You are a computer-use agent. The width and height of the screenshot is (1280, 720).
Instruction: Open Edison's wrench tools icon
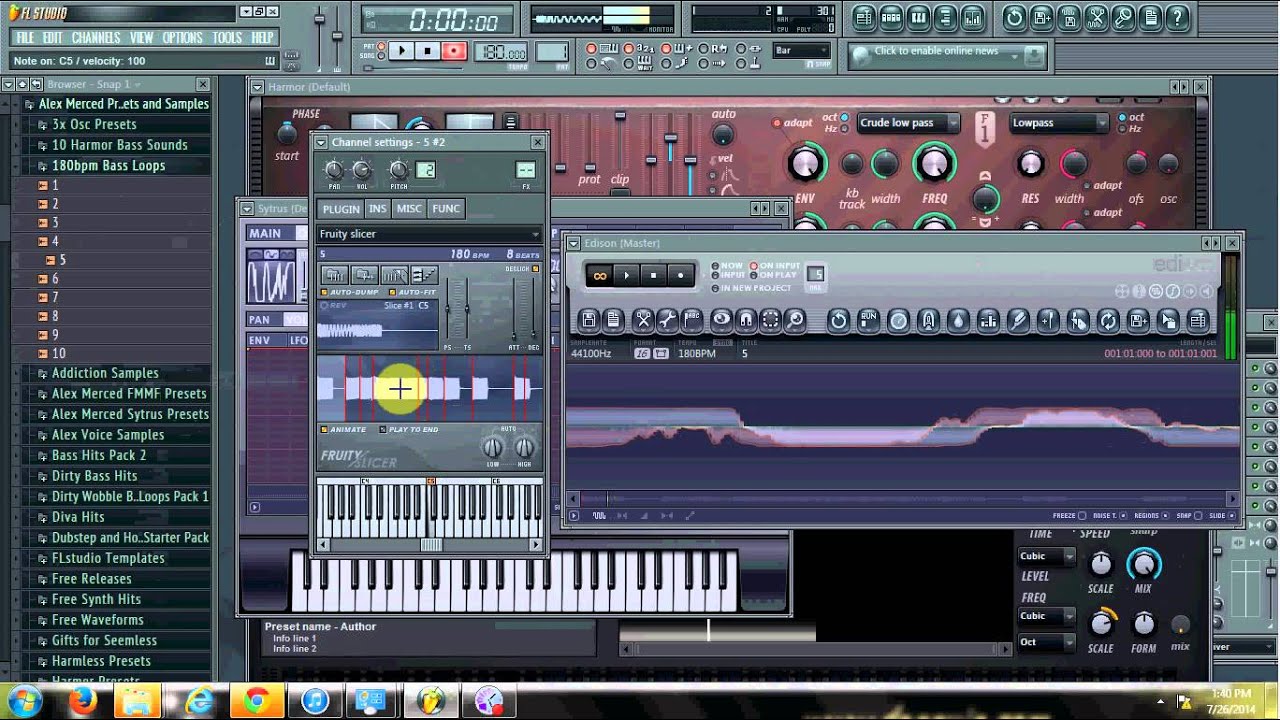pyautogui.click(x=667, y=320)
